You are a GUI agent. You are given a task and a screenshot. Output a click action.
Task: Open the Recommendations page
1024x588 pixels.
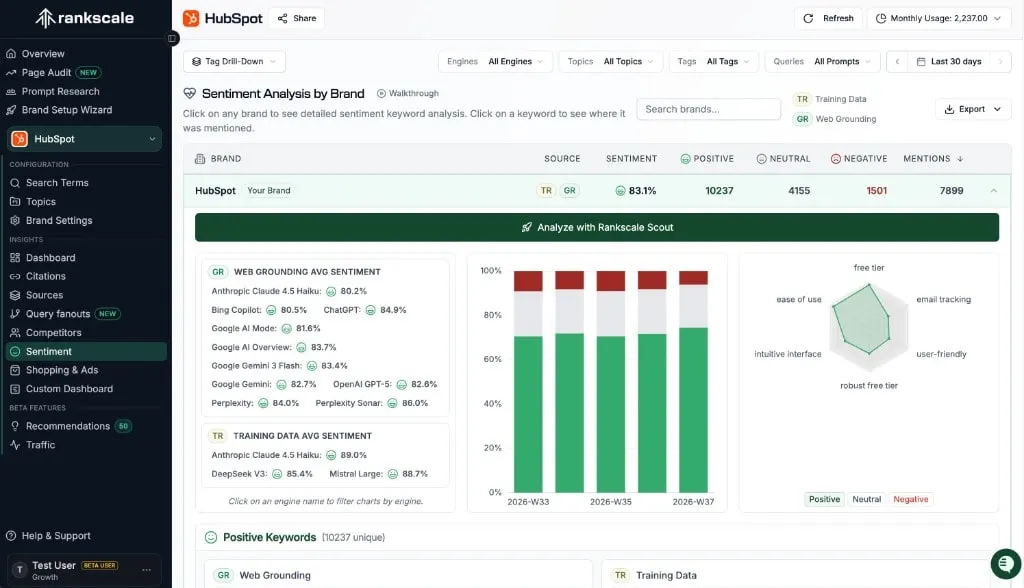[68, 426]
